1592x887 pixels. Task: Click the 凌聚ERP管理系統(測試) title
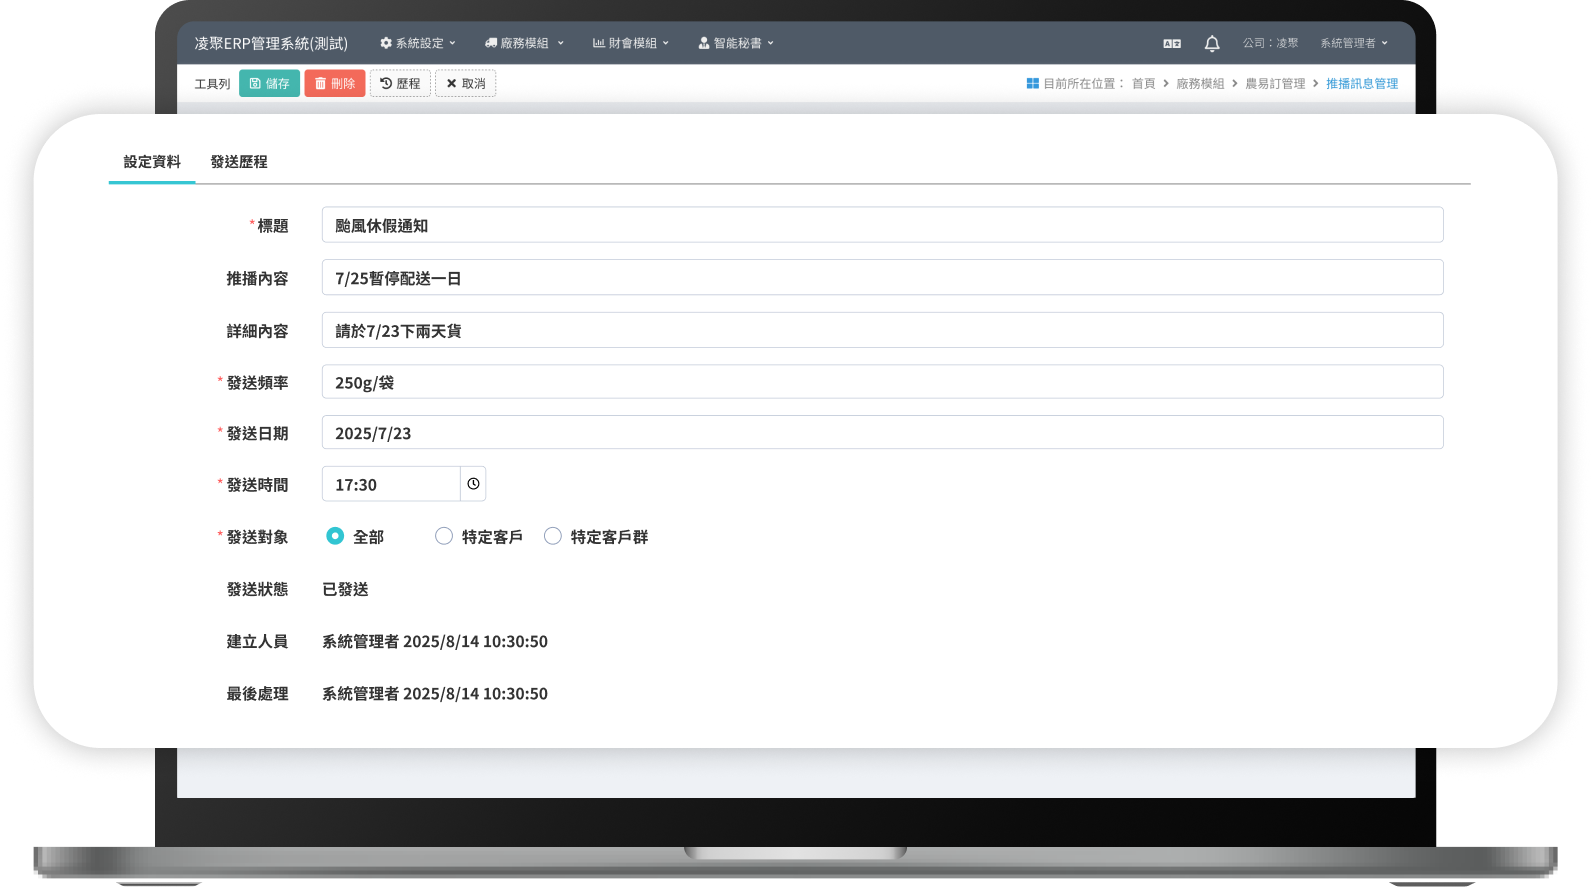coord(271,43)
